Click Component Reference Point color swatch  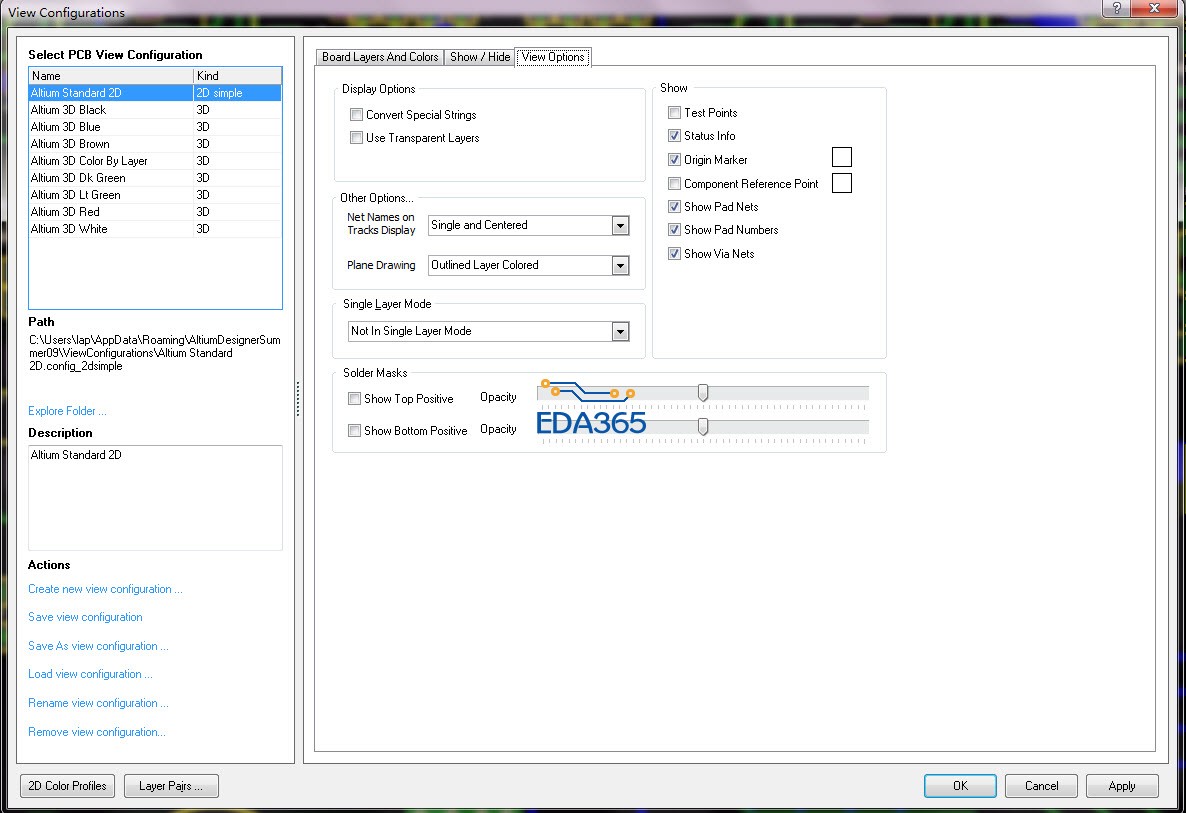842,183
